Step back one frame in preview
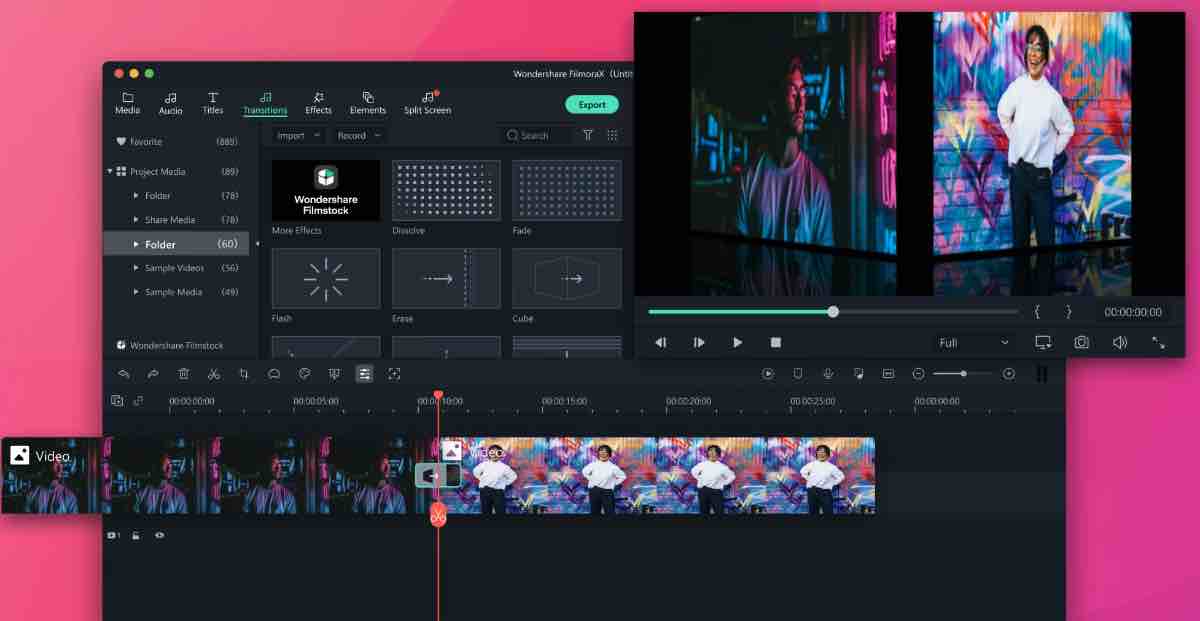This screenshot has width=1200, height=621. click(x=661, y=342)
